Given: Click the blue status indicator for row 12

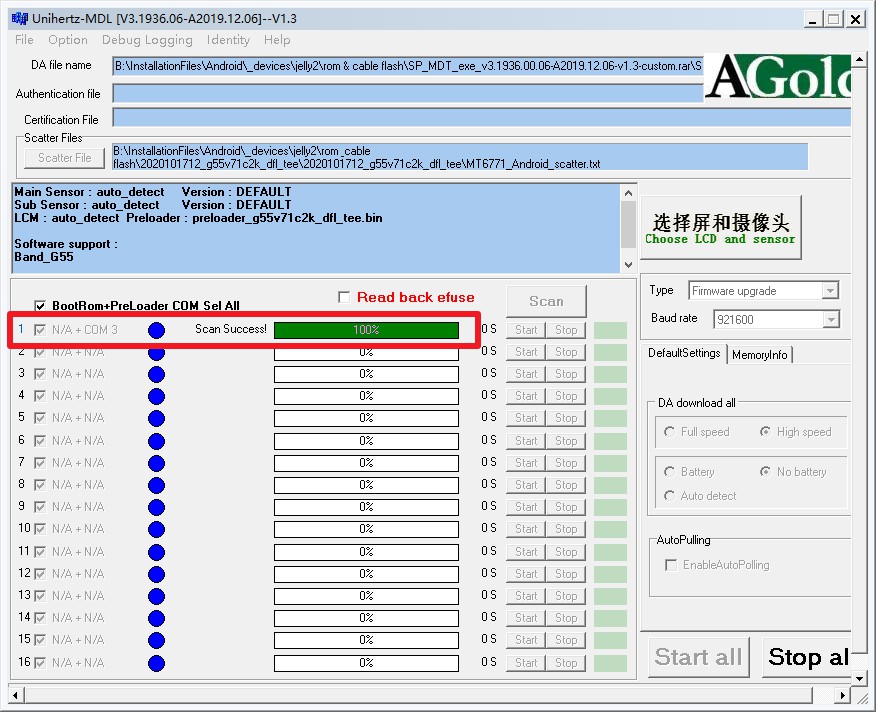Looking at the screenshot, I should 156,574.
